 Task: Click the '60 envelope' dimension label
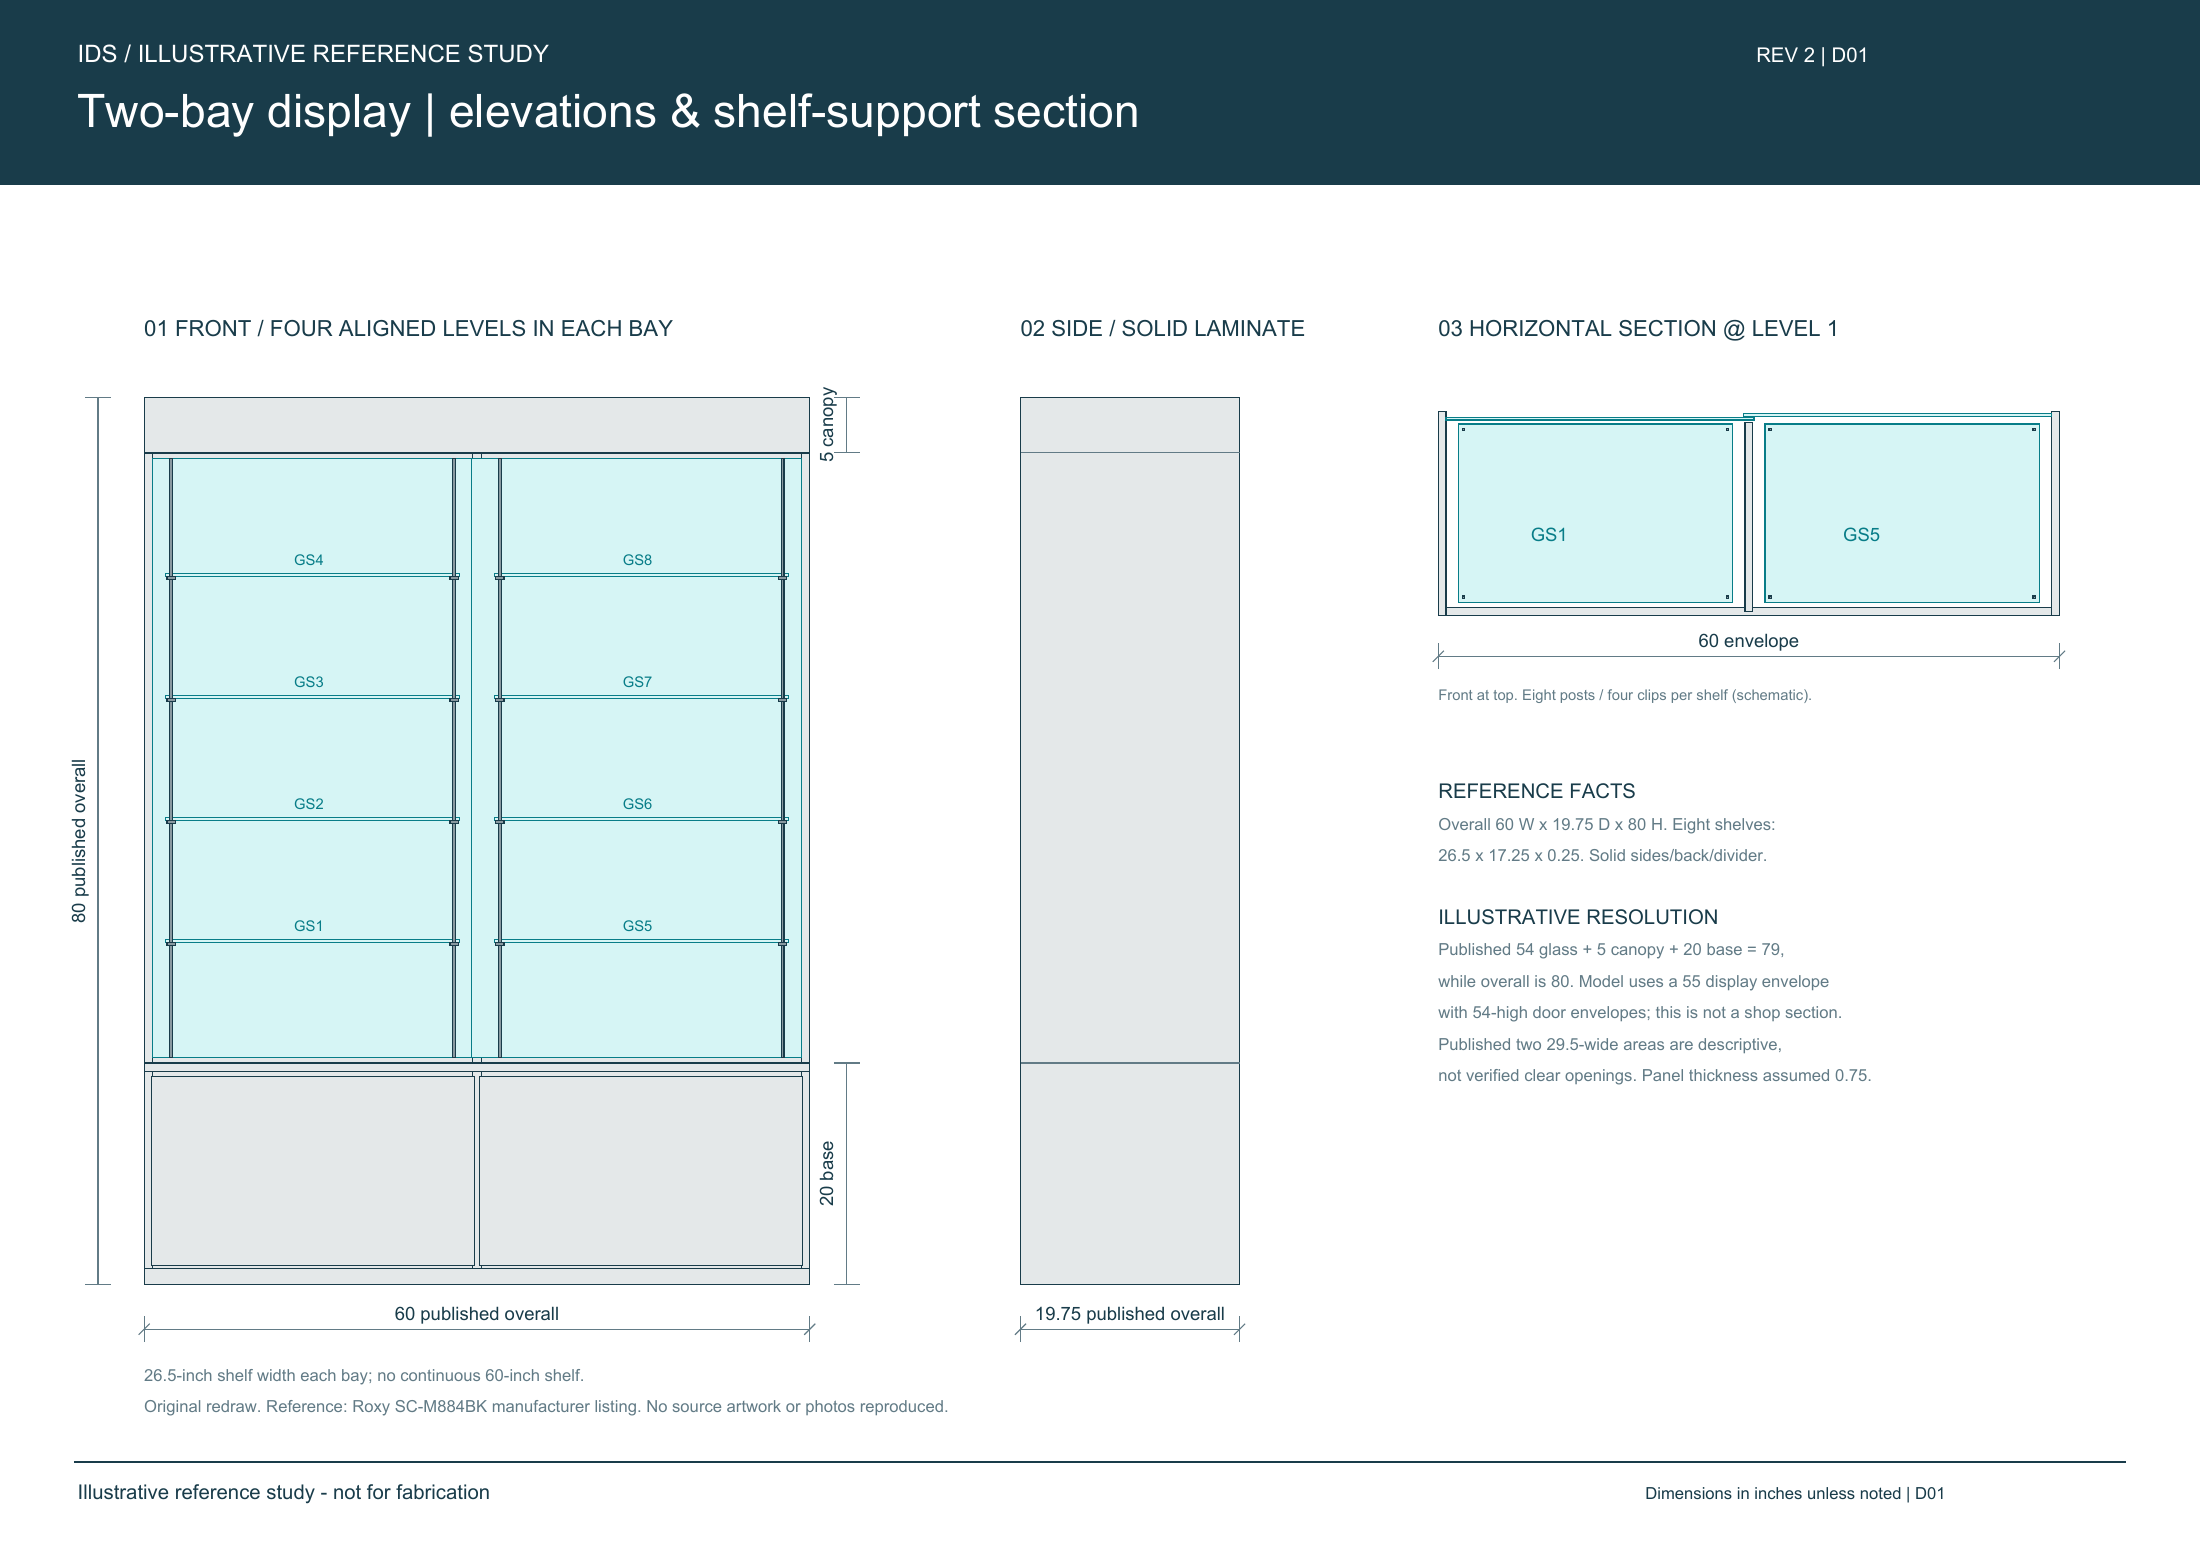click(x=1748, y=641)
